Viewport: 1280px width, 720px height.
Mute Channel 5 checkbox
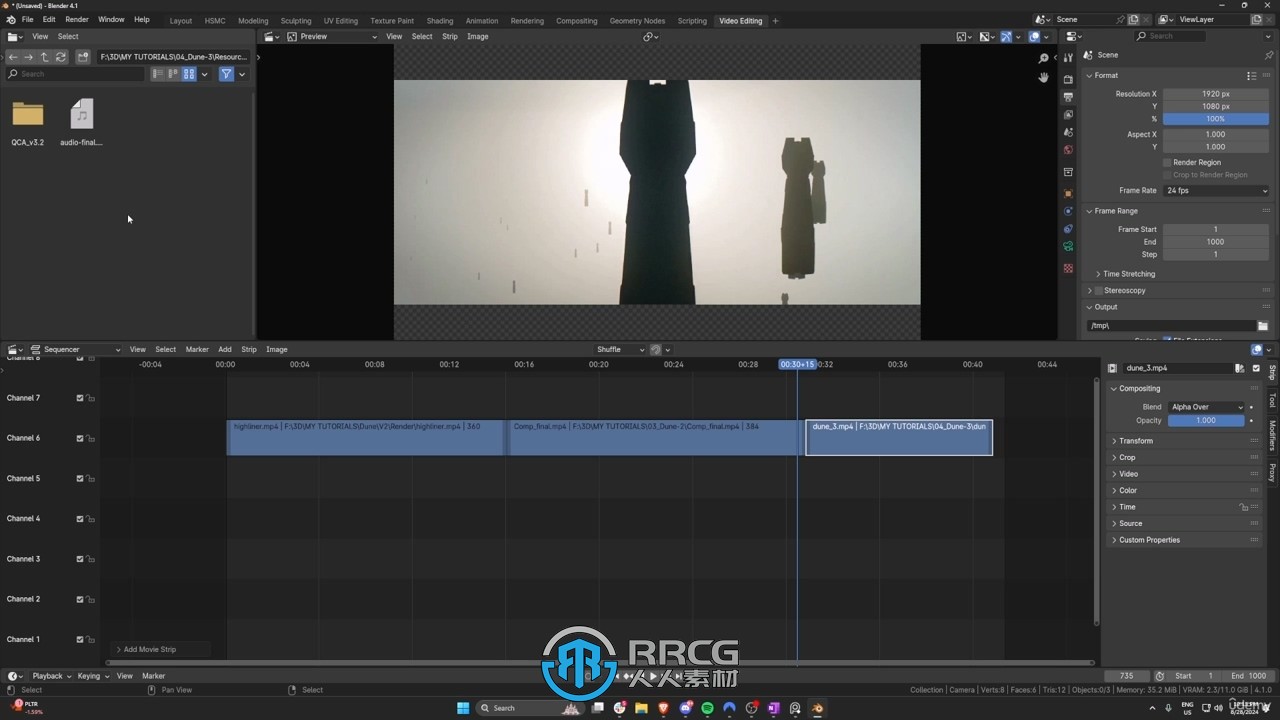click(80, 478)
